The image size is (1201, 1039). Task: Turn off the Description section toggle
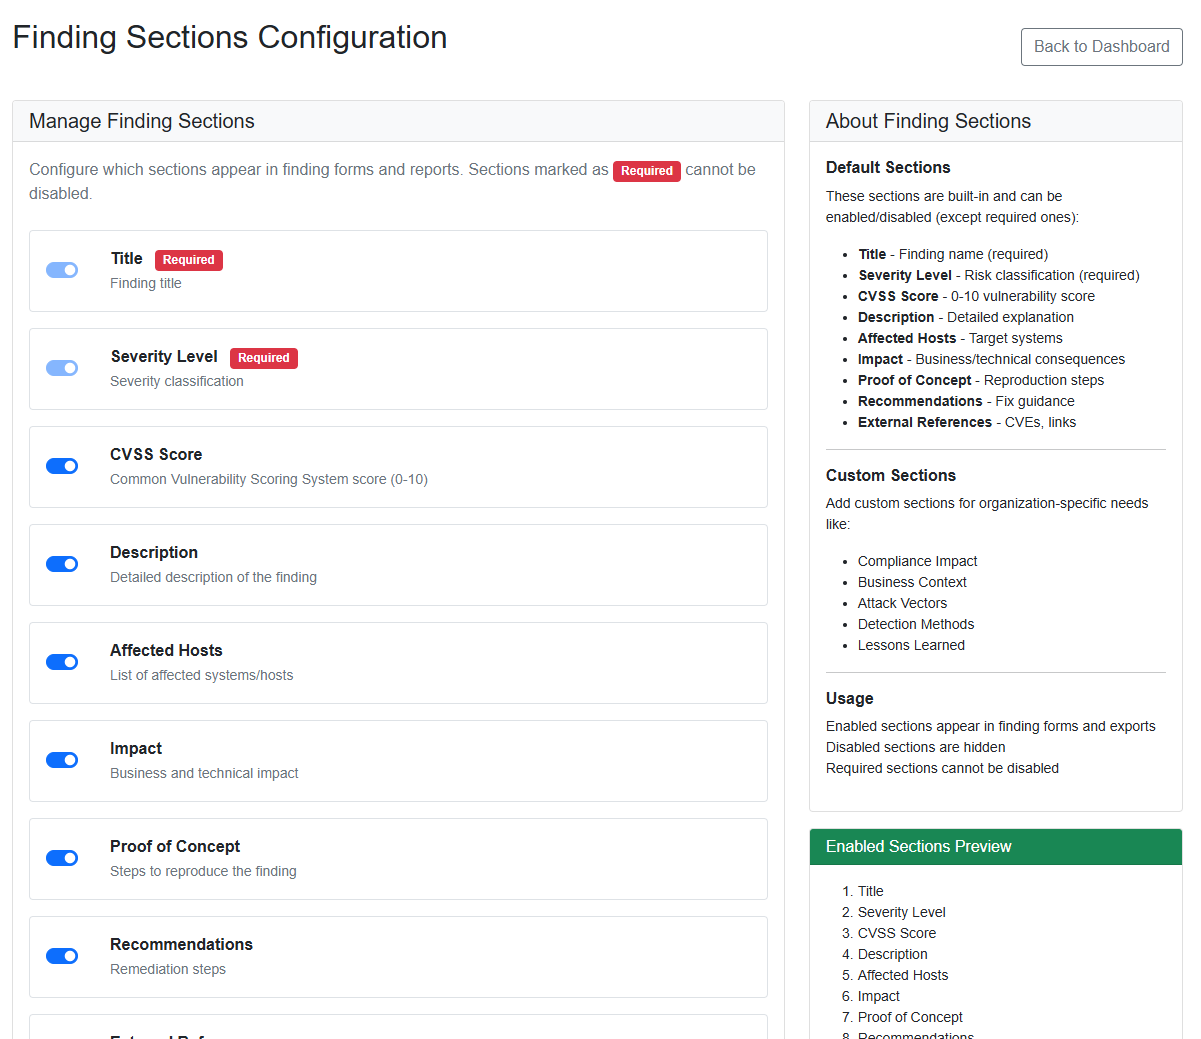click(x=62, y=564)
